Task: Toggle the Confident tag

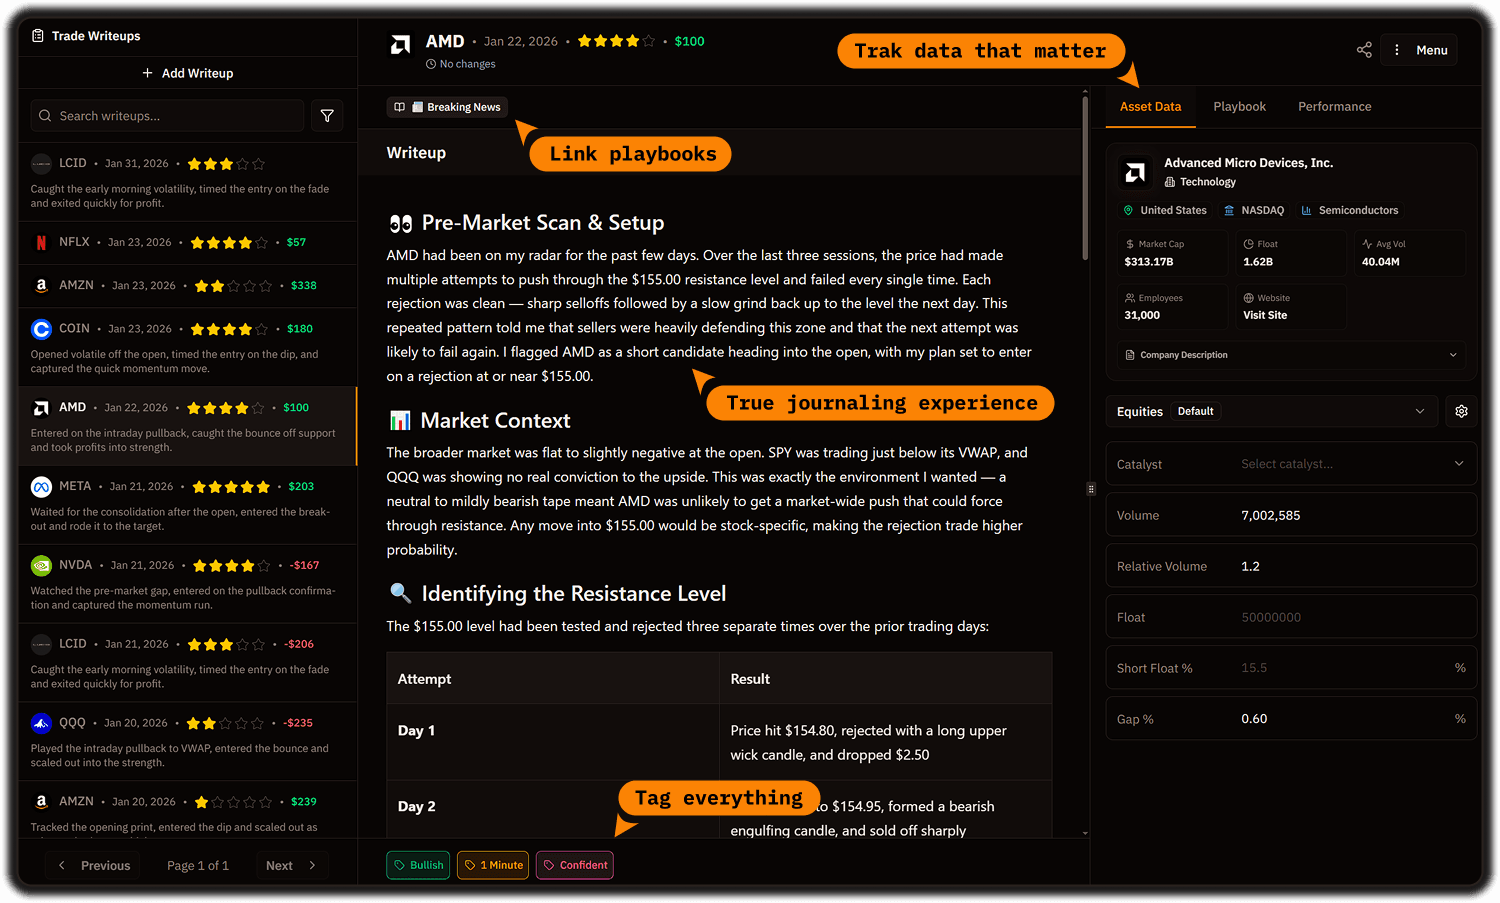Action: (574, 865)
